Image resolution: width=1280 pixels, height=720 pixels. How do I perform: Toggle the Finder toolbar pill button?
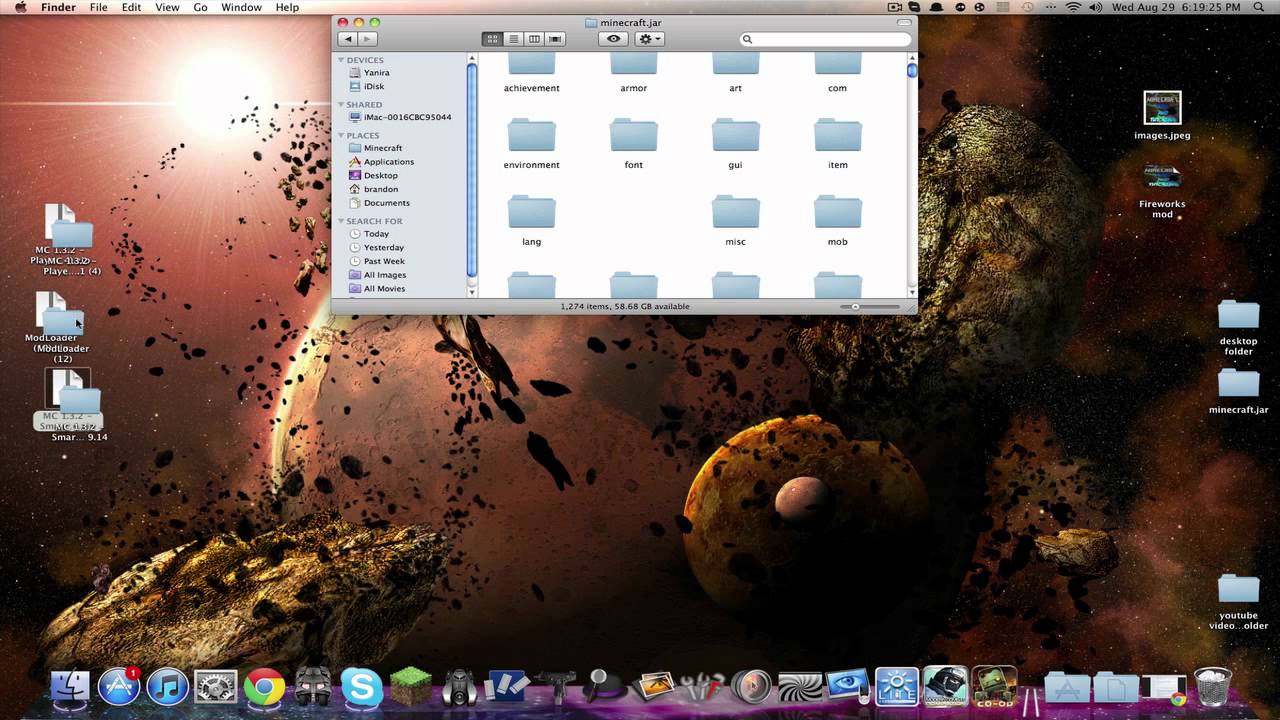(x=905, y=22)
